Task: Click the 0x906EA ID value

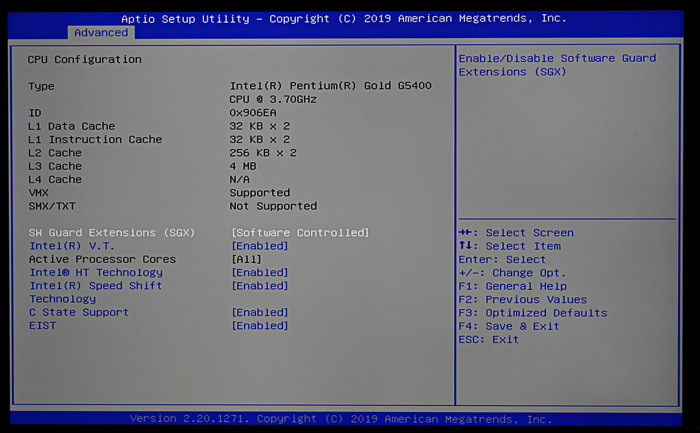Action: pyautogui.click(x=253, y=112)
